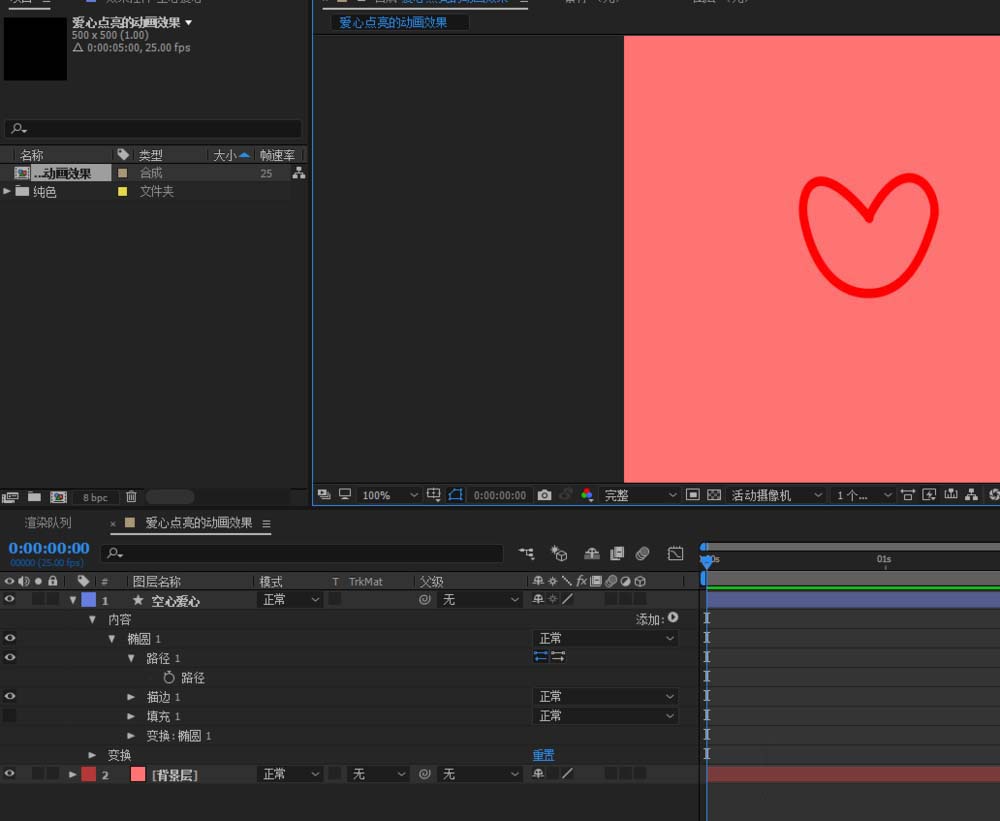Click the snapshot camera icon in viewer
Image resolution: width=1000 pixels, height=821 pixels.
point(544,495)
